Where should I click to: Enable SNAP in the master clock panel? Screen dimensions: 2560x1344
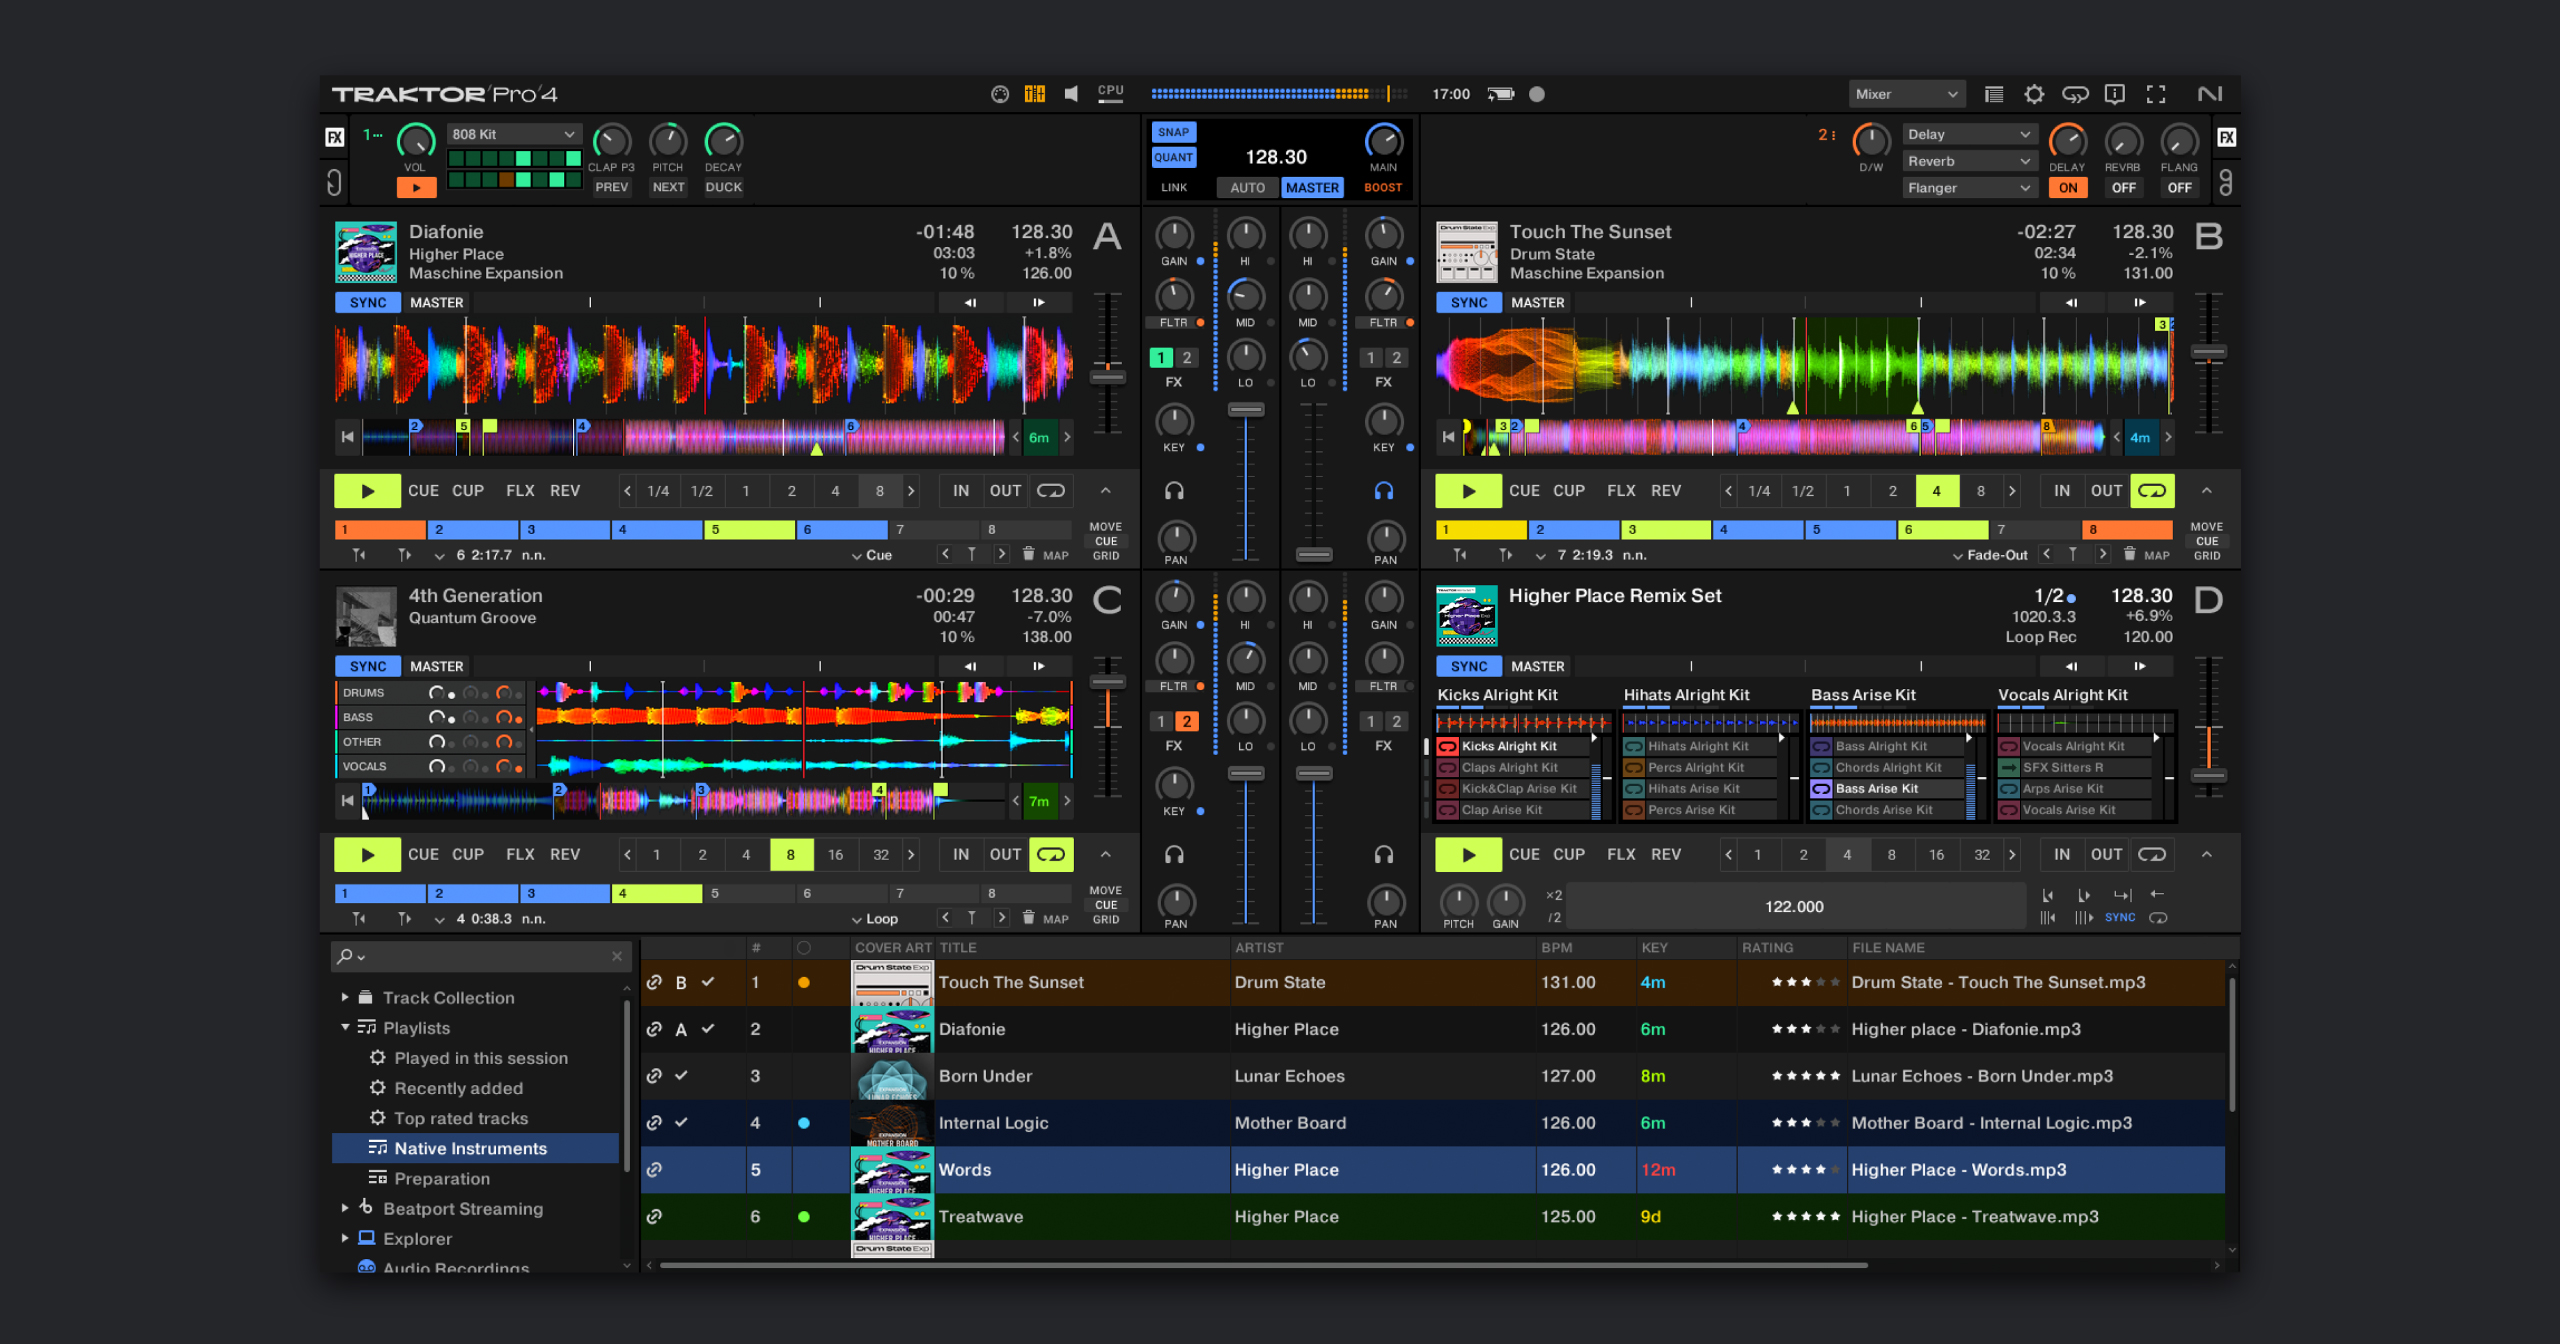[1172, 131]
